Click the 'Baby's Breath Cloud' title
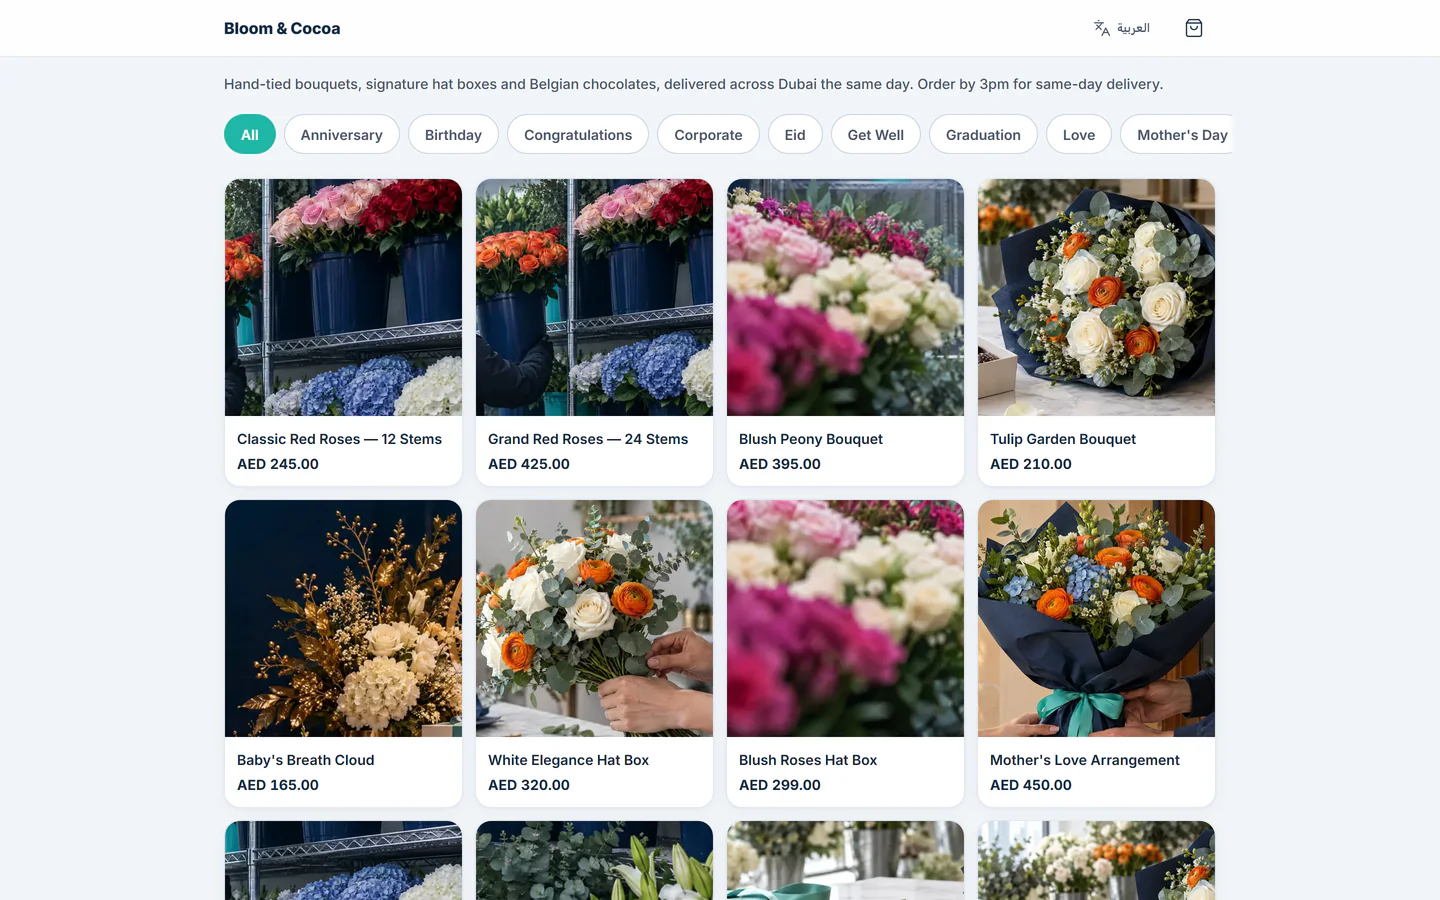Image resolution: width=1440 pixels, height=900 pixels. coord(306,760)
